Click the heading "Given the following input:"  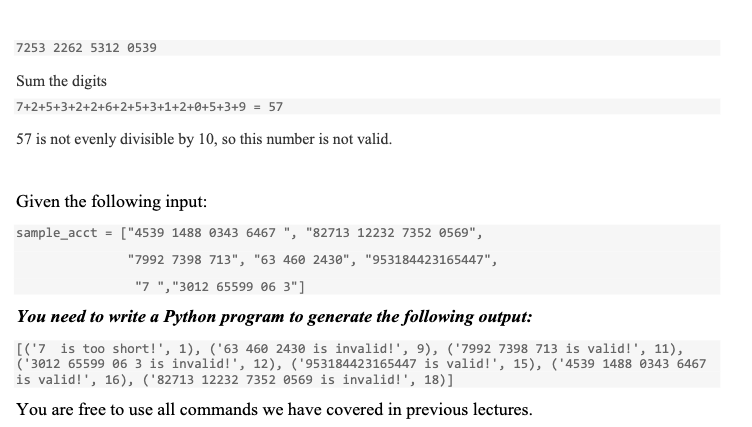[111, 202]
